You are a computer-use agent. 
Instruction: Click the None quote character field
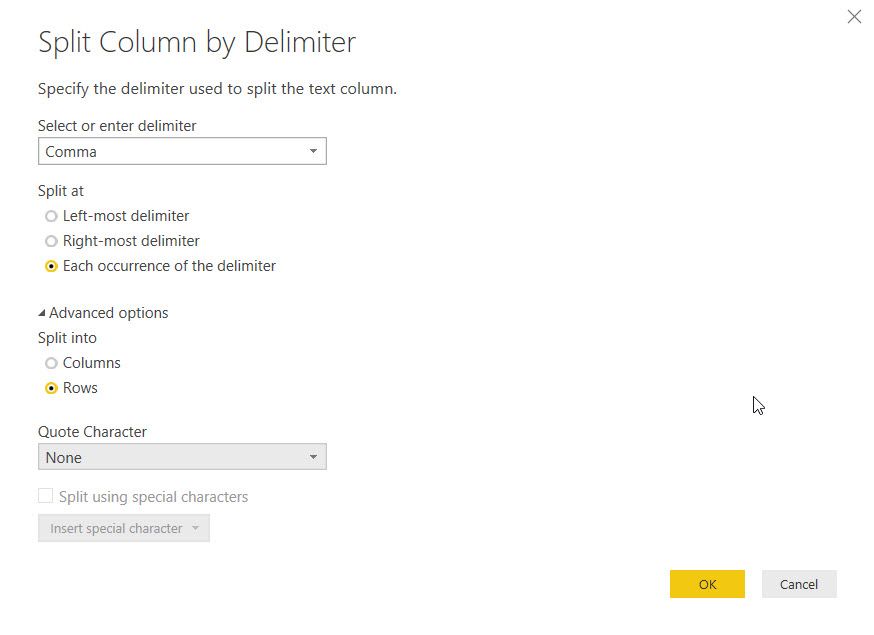(182, 457)
